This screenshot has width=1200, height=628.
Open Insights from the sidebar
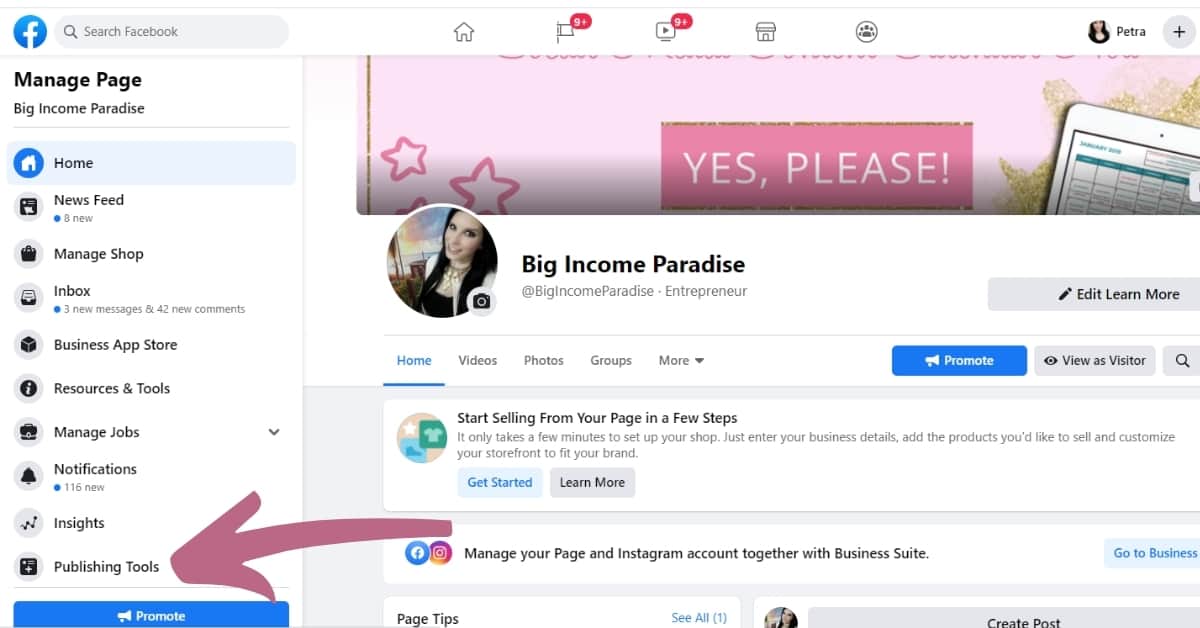(79, 522)
